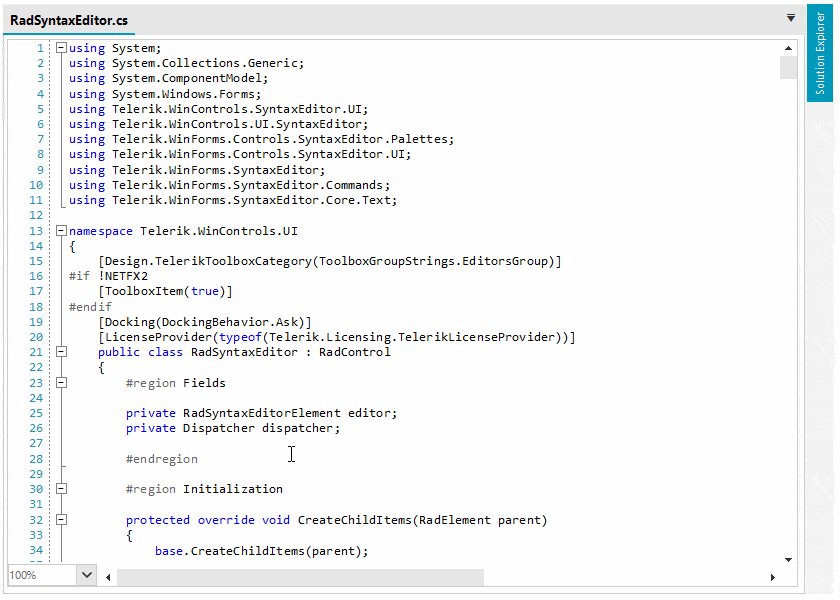Click on 'using System.ComponentModel;' text
Screen dimensions: 840x600
pyautogui.click(x=168, y=78)
